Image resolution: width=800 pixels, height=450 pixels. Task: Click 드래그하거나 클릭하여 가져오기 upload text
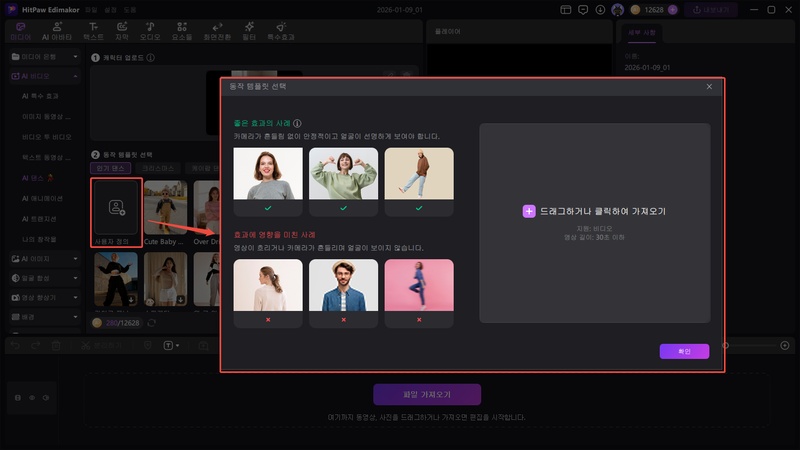coord(603,211)
